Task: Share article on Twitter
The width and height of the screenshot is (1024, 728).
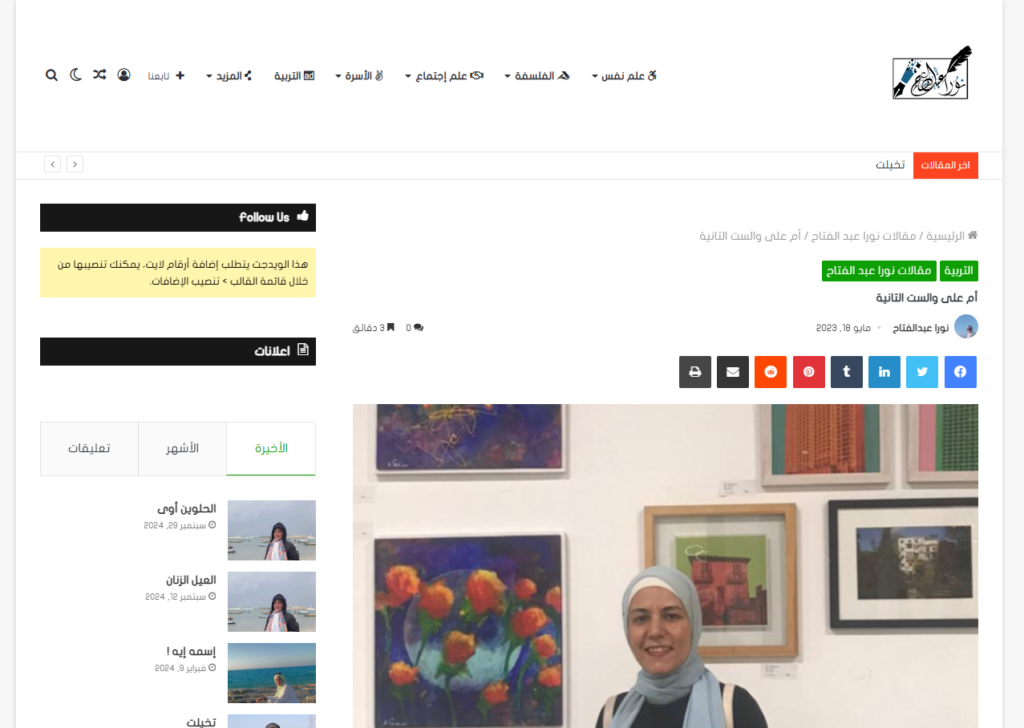Action: click(x=922, y=372)
